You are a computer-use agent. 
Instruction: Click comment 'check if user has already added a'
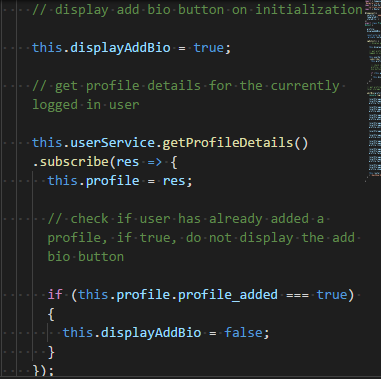186,219
